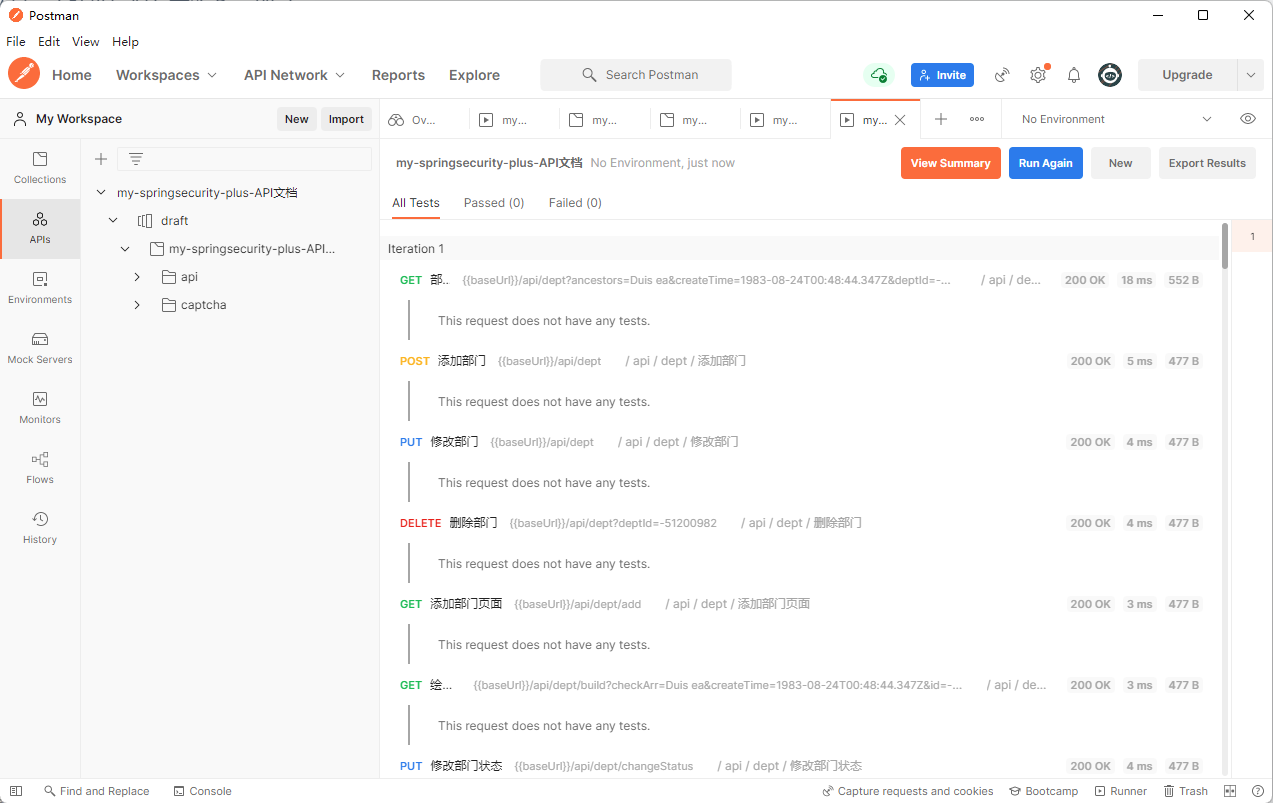Open the No Environment selector
1273x803 pixels.
tap(1116, 119)
